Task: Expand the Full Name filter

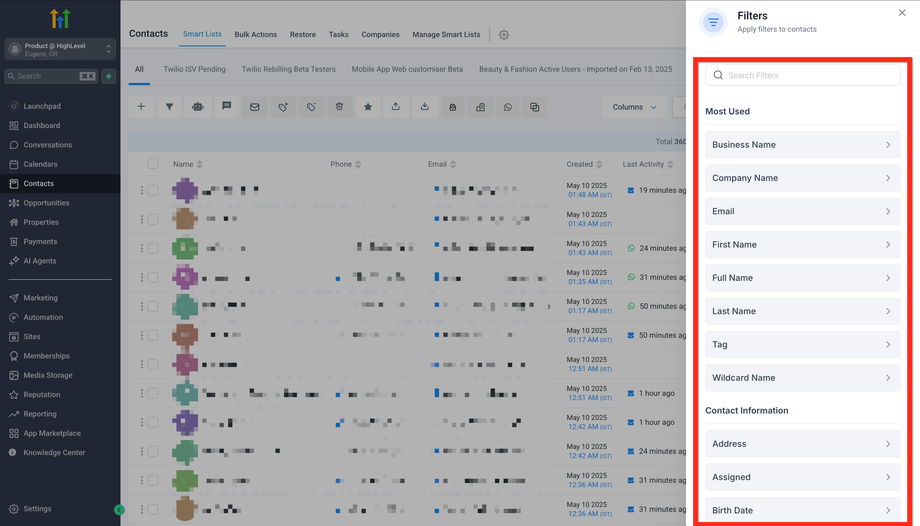Action: click(x=802, y=278)
